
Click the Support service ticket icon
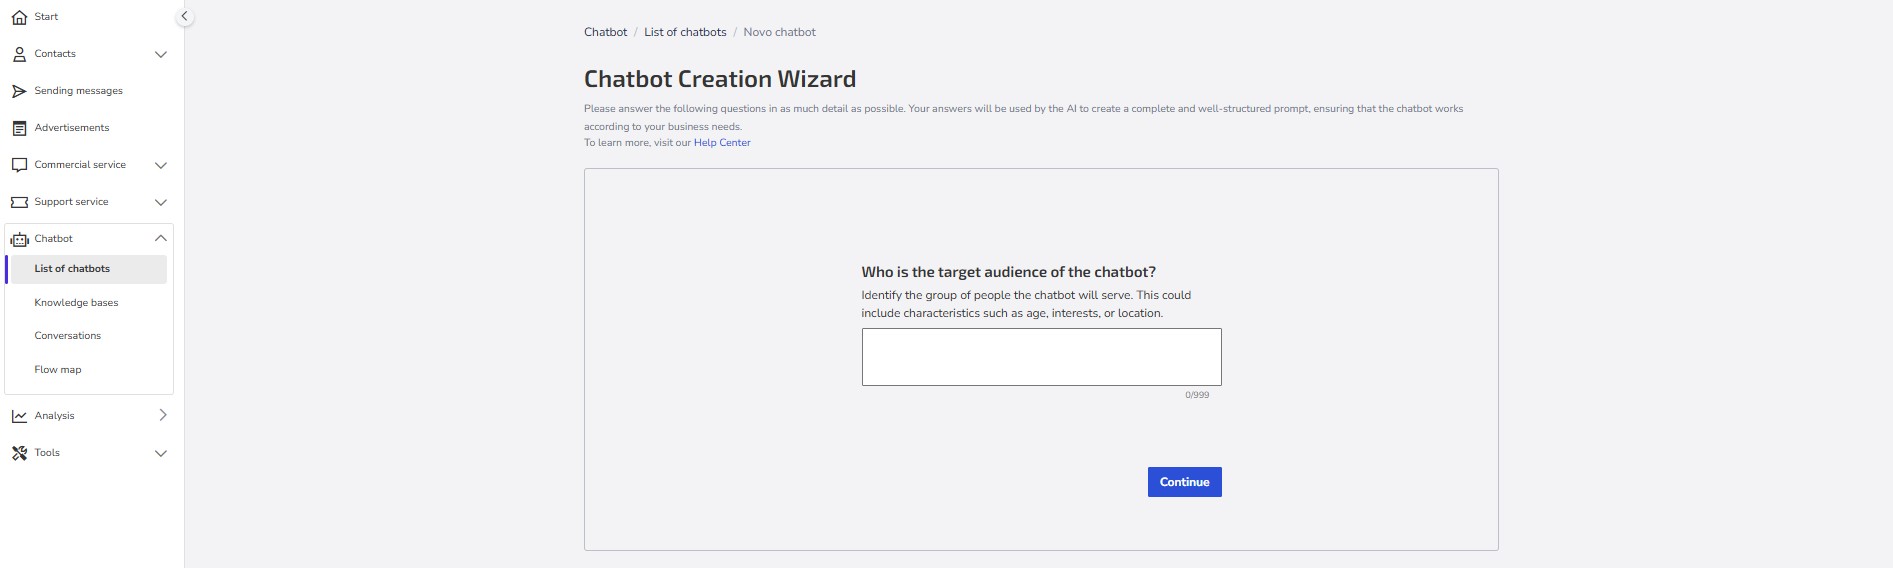click(19, 202)
